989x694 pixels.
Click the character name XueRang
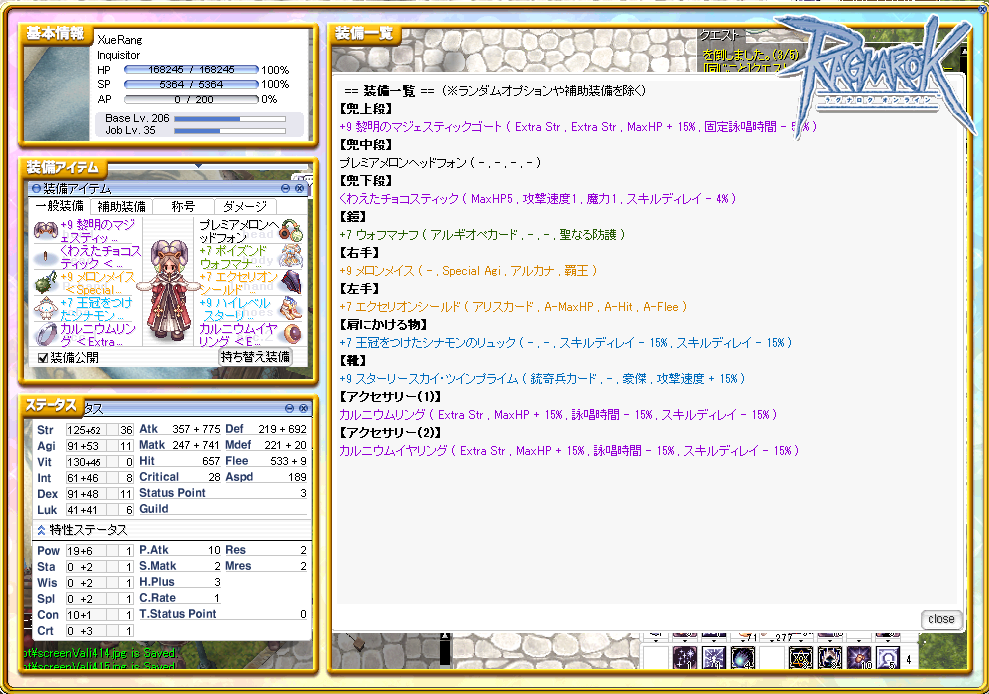pyautogui.click(x=120, y=40)
